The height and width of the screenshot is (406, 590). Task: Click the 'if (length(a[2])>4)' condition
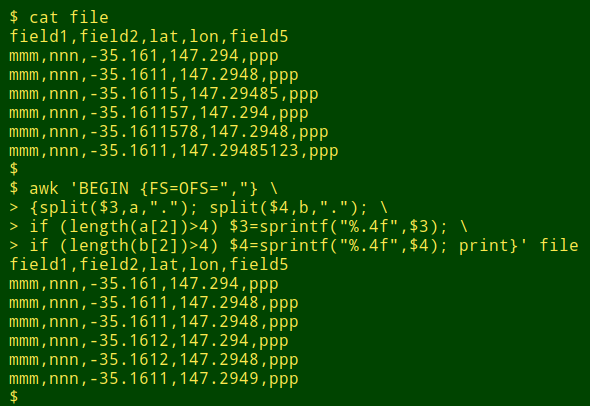pos(124,227)
